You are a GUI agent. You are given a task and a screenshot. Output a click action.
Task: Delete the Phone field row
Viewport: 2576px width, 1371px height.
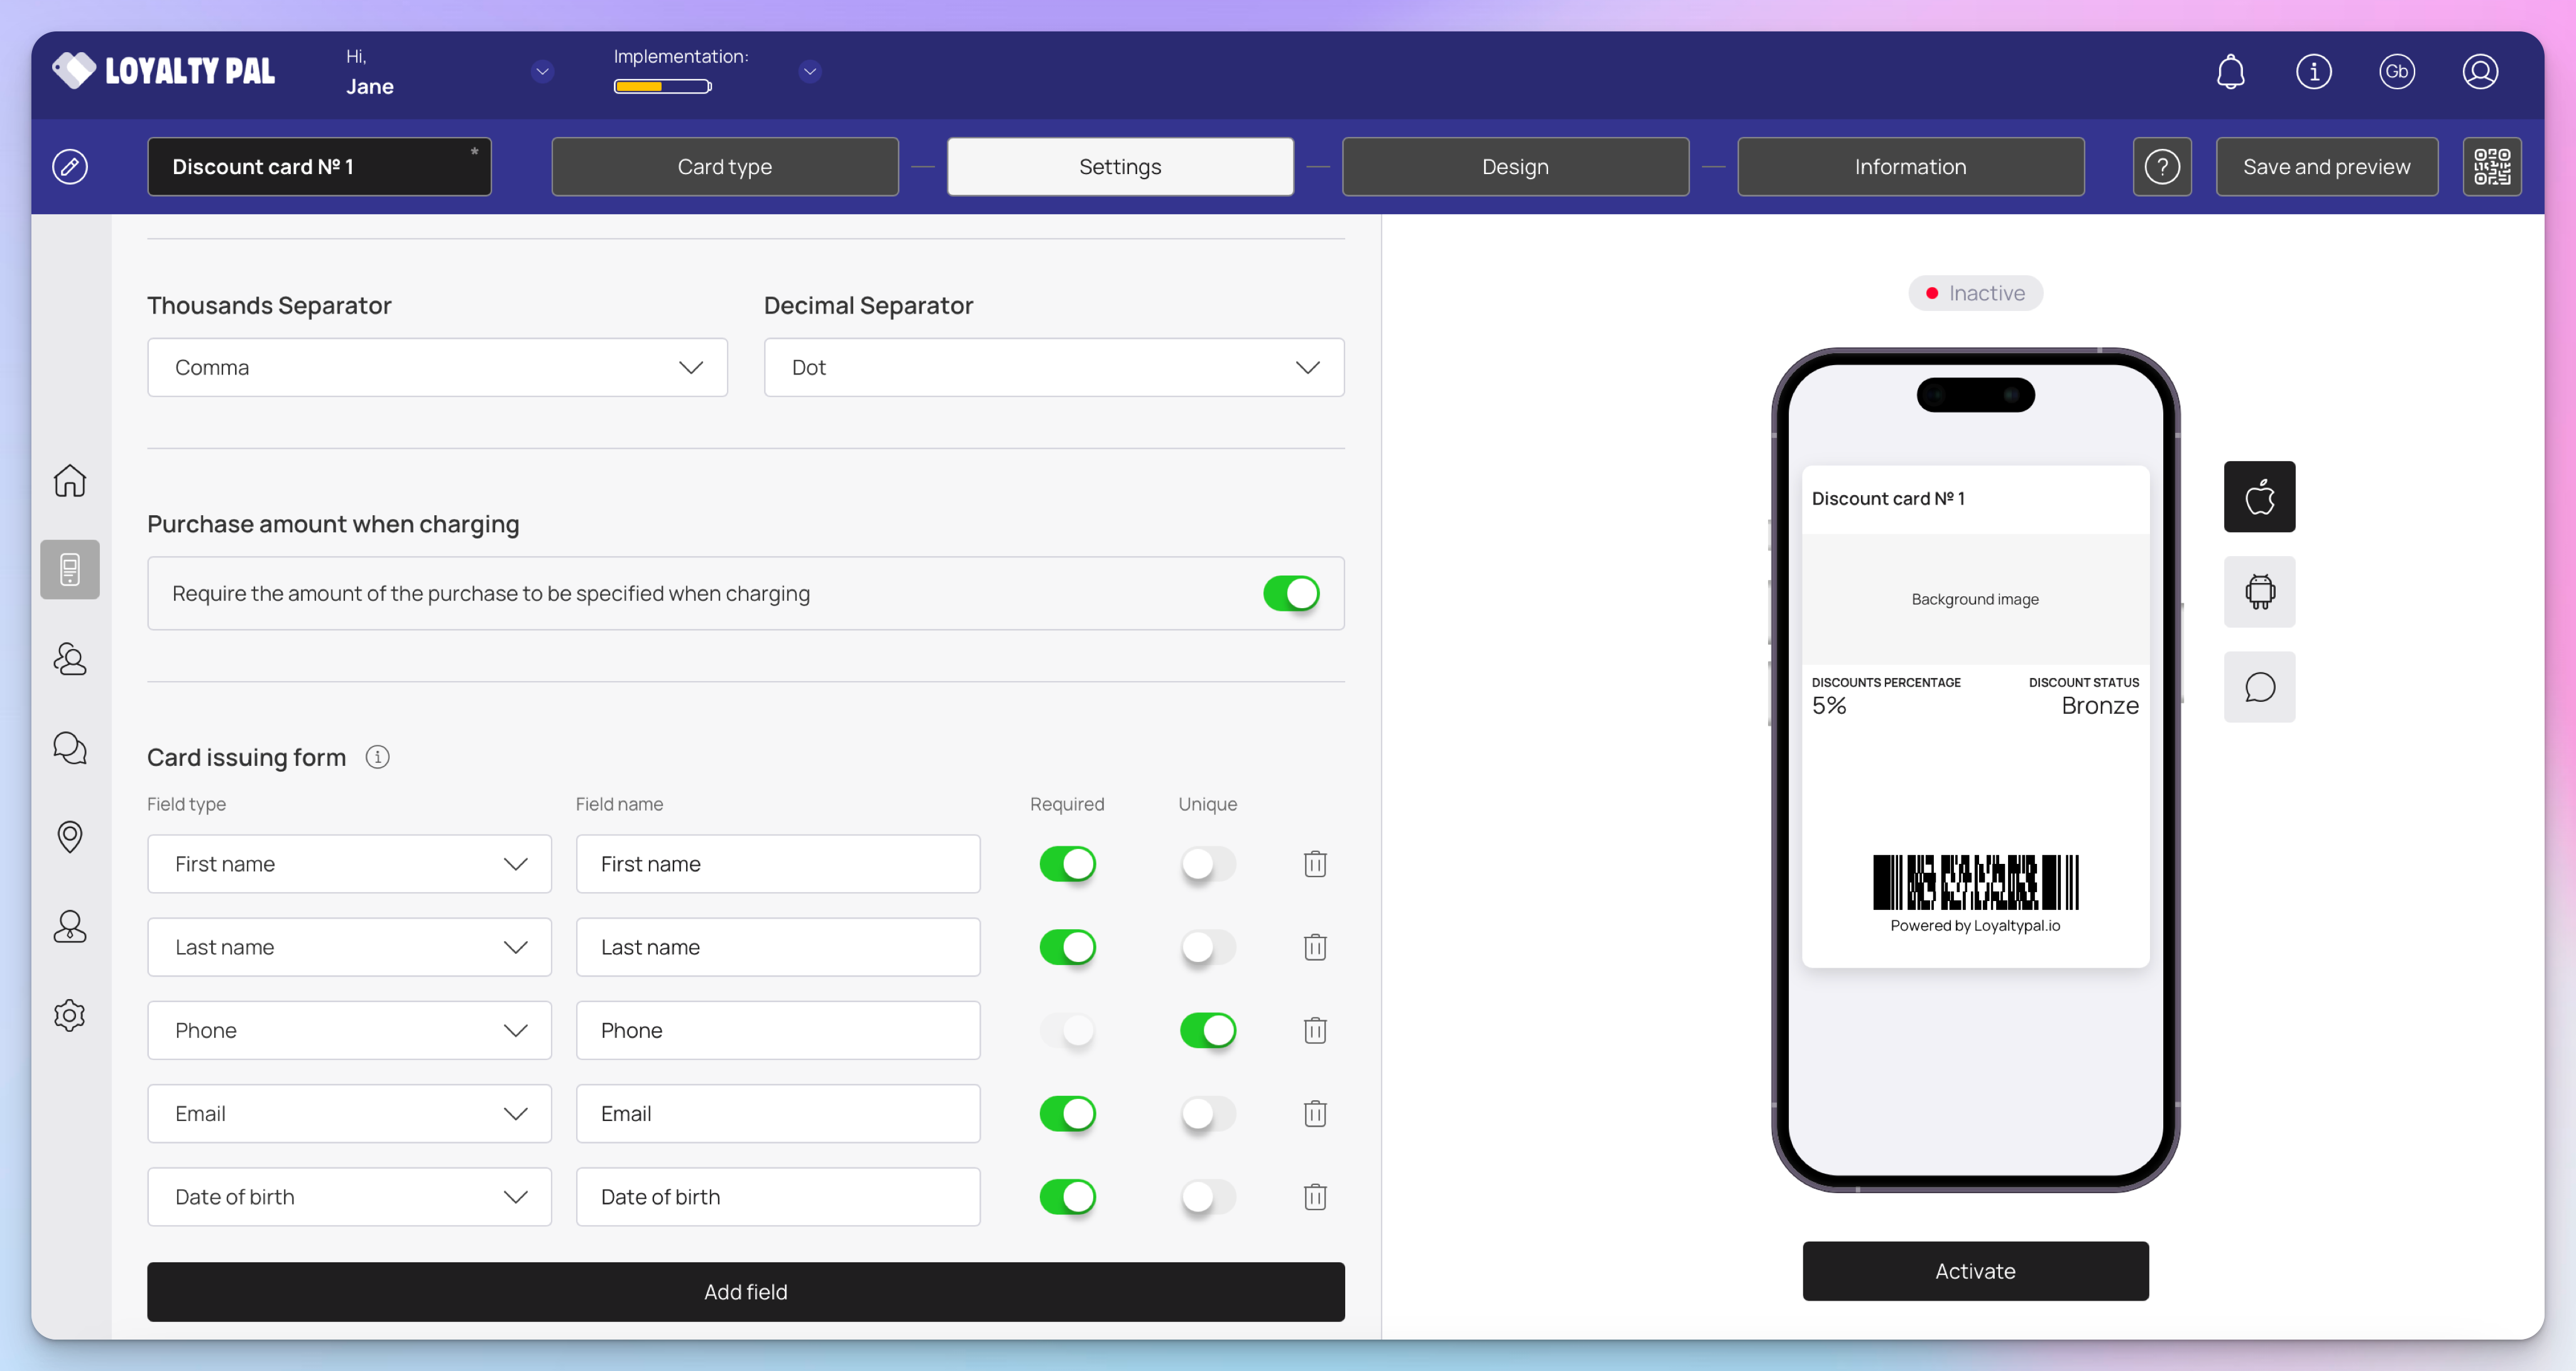pyautogui.click(x=1315, y=1030)
